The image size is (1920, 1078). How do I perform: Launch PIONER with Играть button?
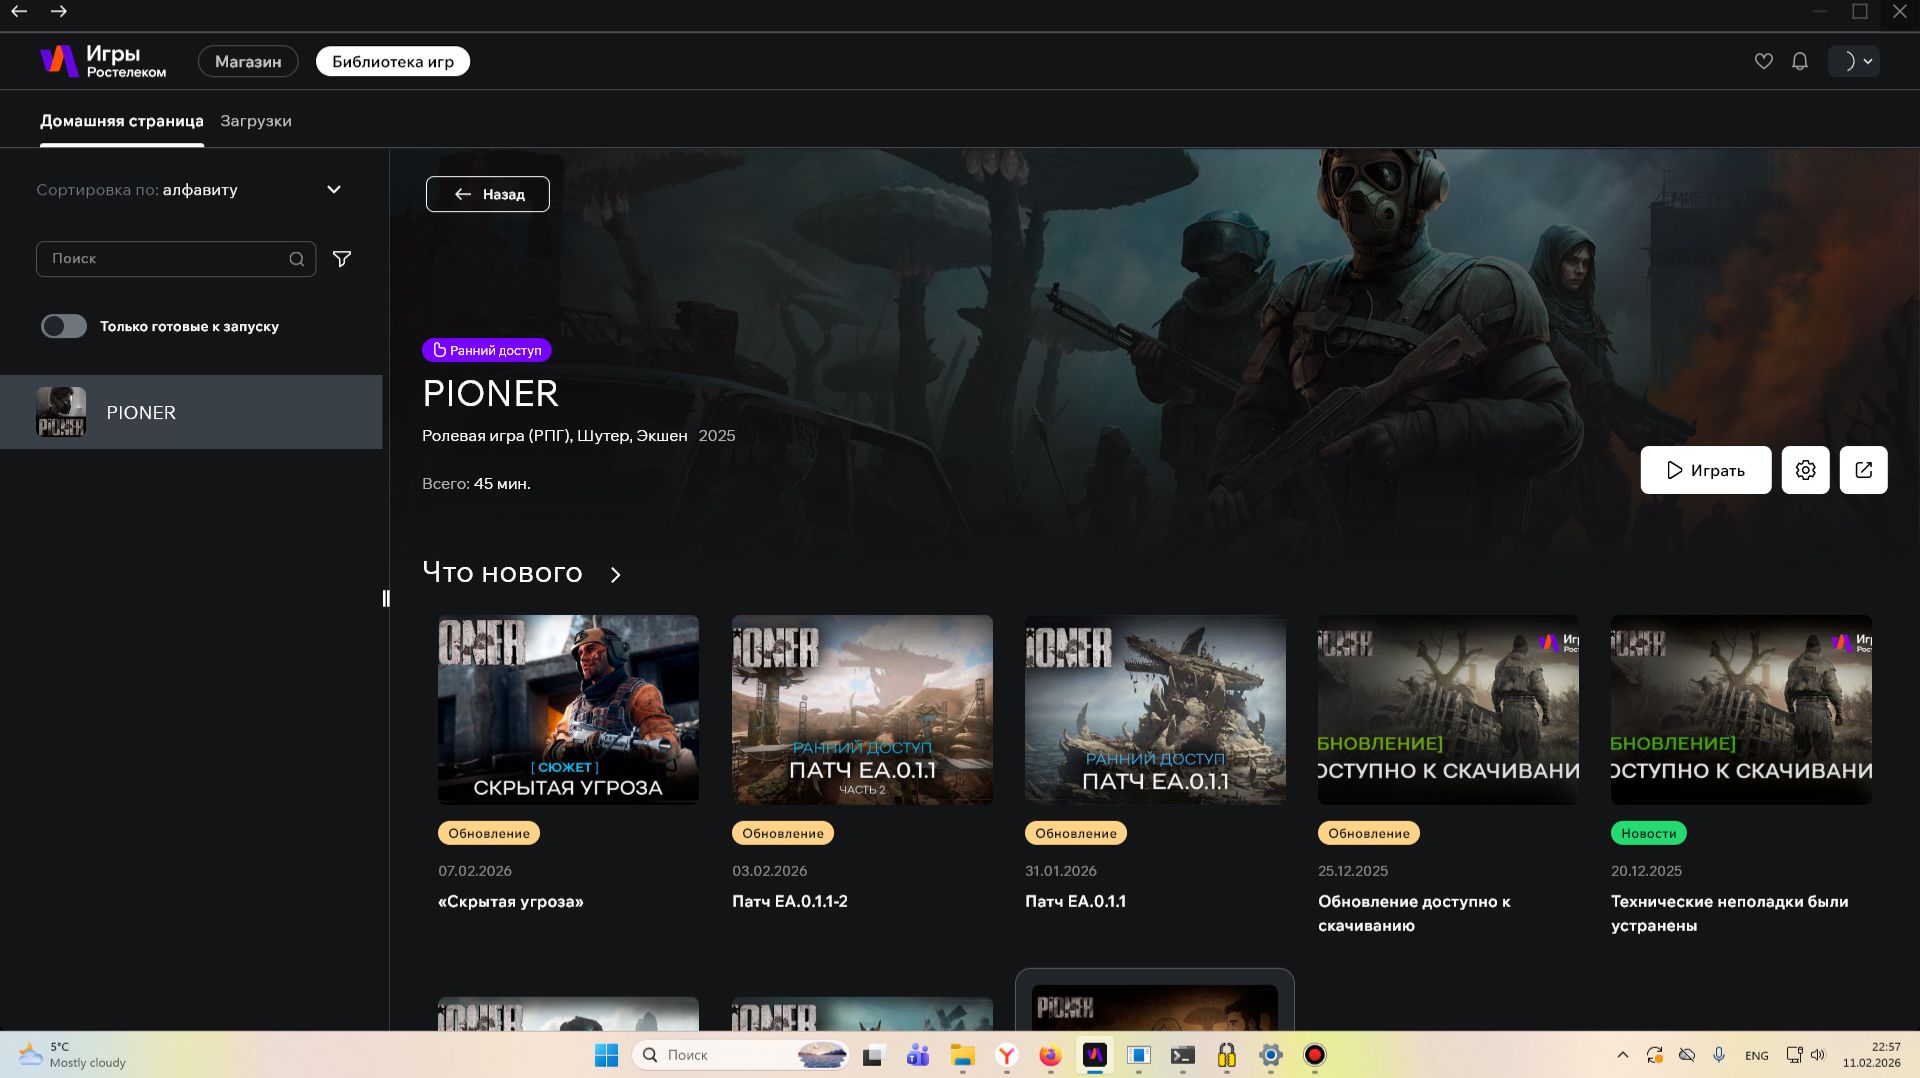click(x=1706, y=470)
